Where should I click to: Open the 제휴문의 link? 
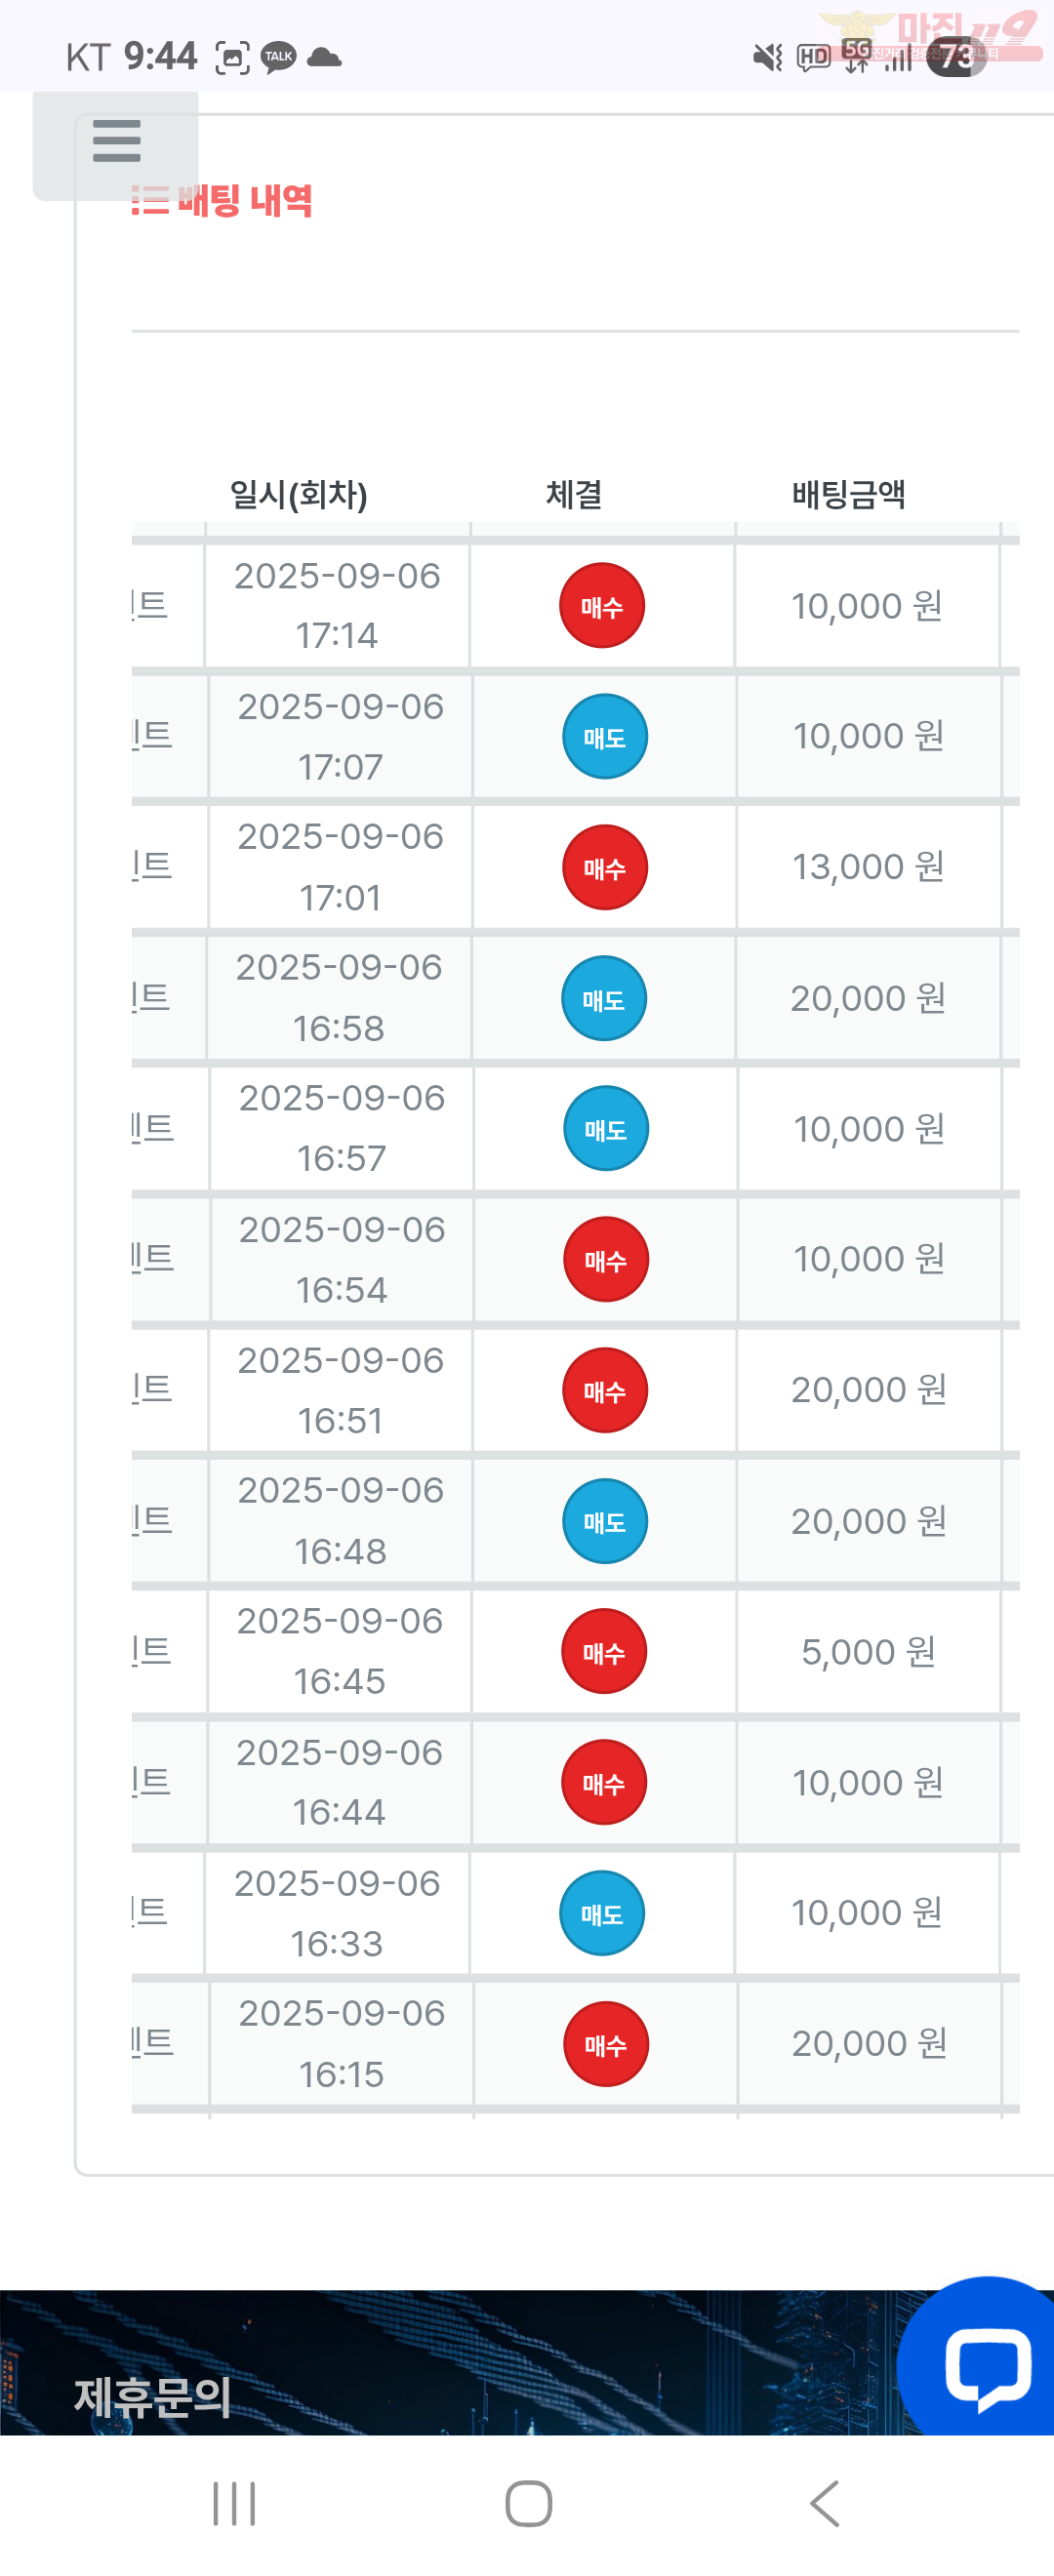[153, 2397]
